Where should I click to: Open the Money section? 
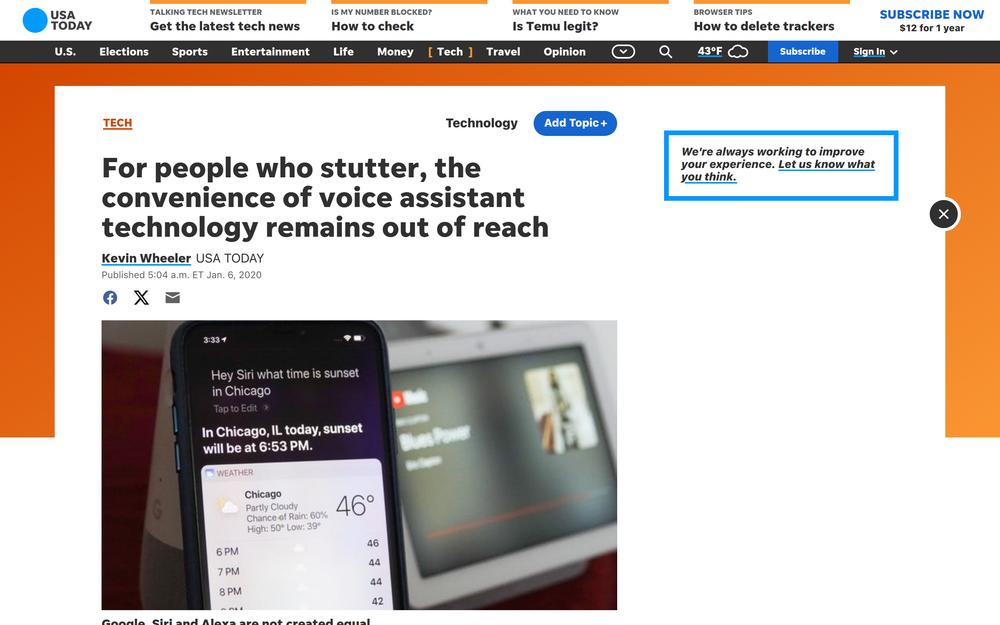395,52
